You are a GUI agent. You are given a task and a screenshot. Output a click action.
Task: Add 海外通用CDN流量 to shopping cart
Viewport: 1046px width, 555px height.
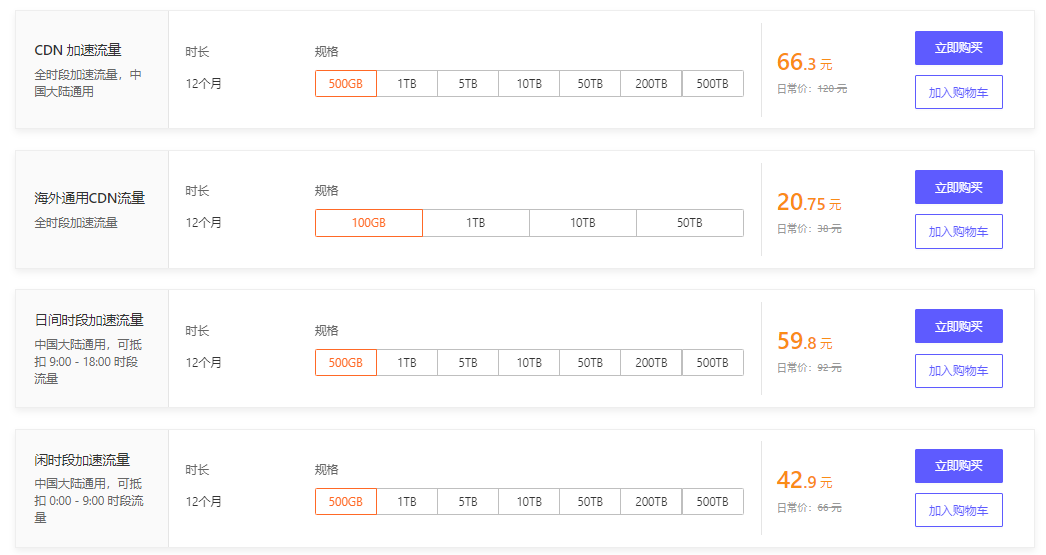click(958, 231)
